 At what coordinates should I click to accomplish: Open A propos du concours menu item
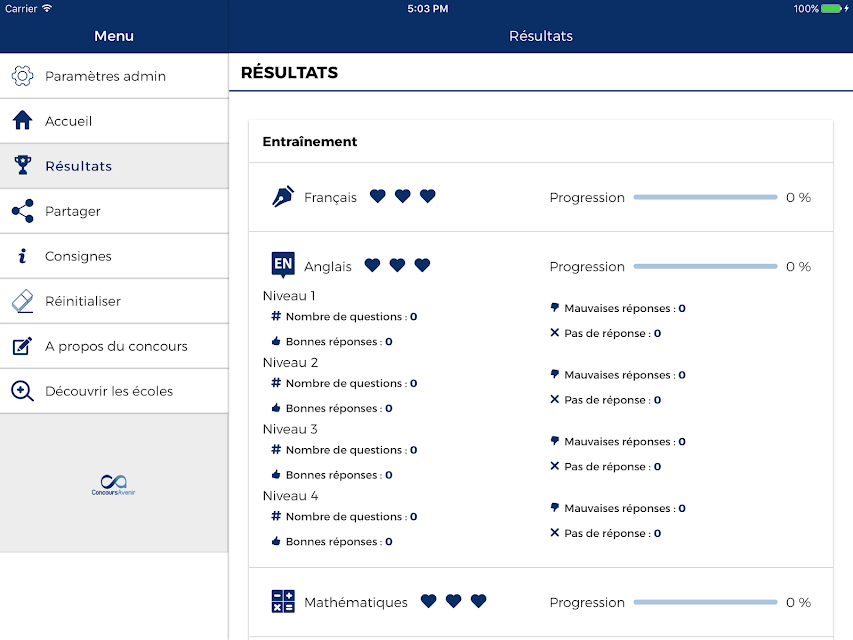coord(114,346)
